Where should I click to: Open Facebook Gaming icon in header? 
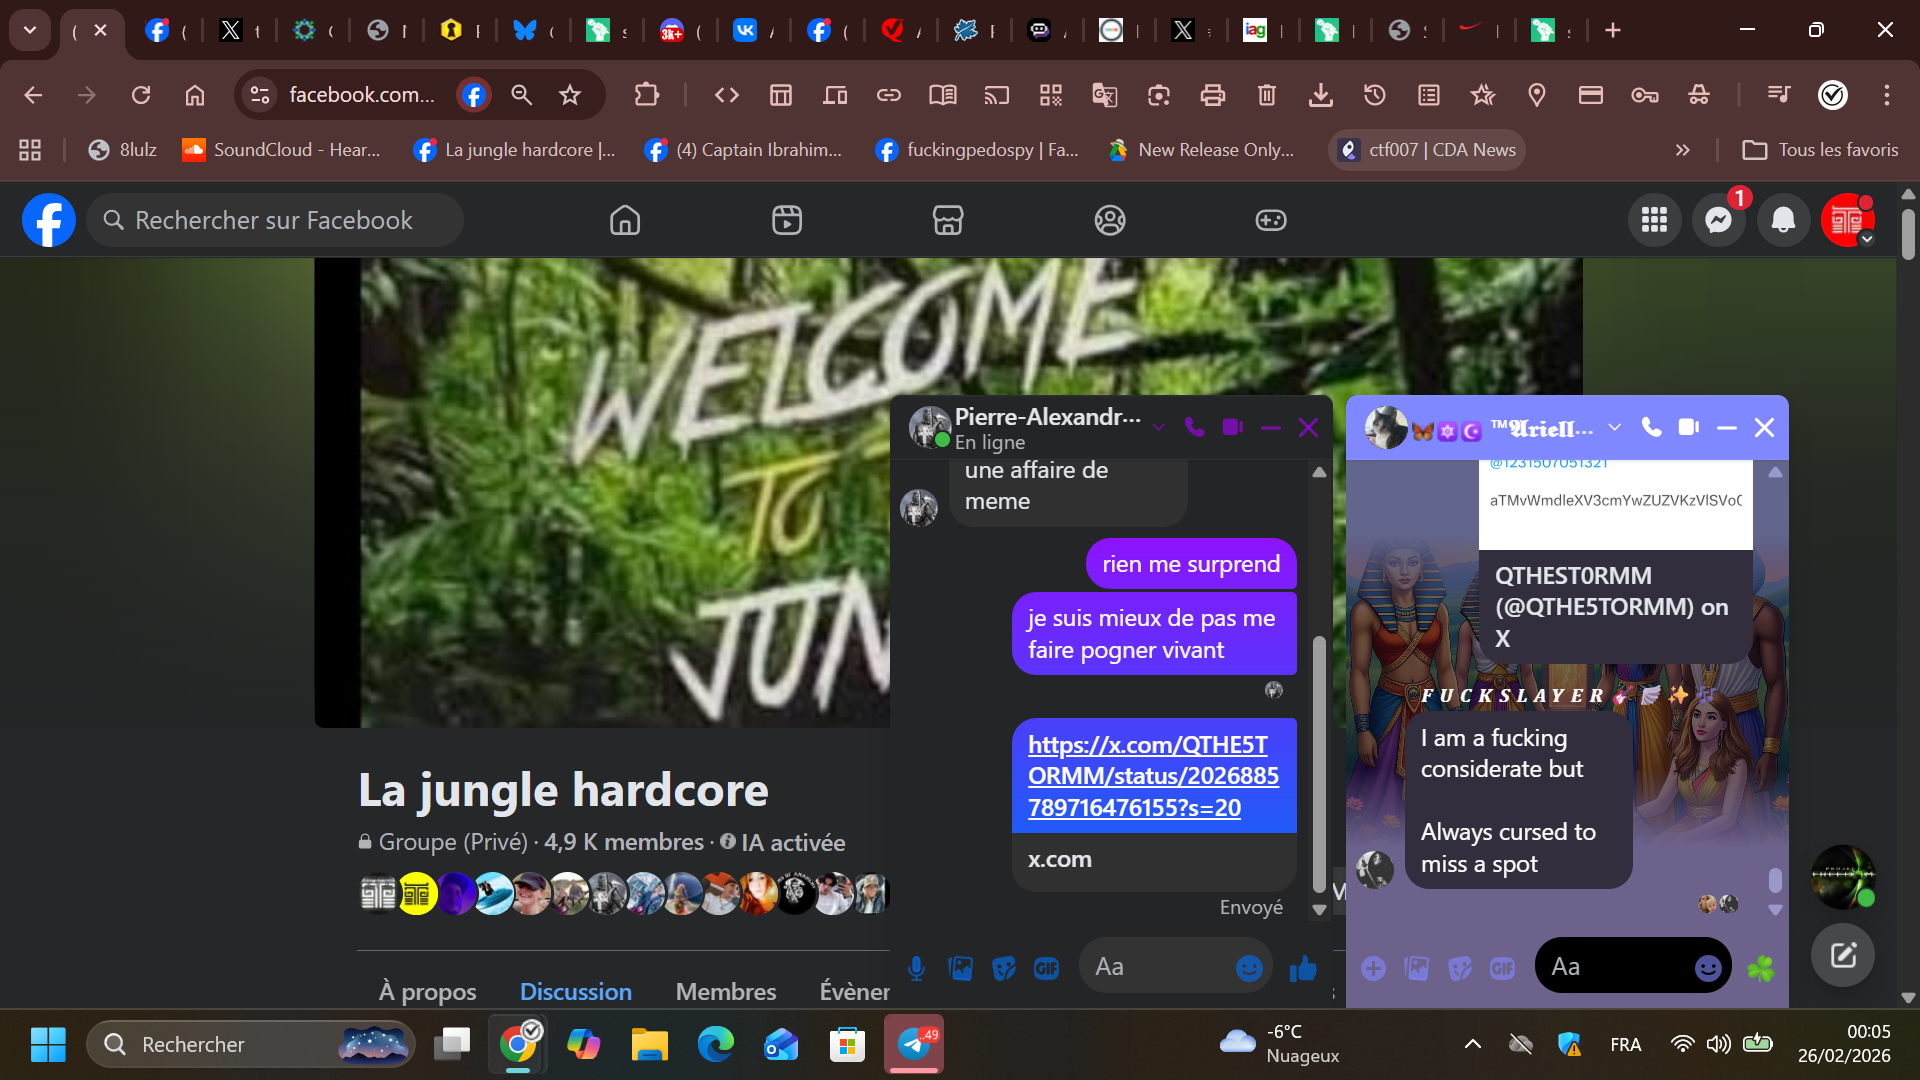(x=1270, y=220)
